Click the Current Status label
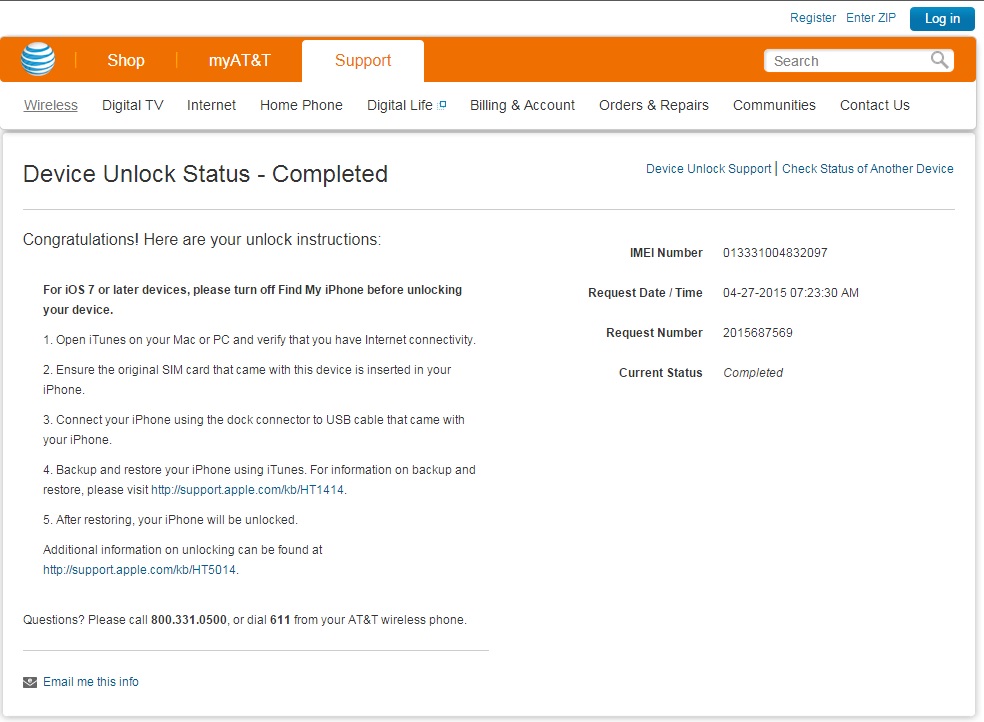Screen dimensions: 984x722 [660, 373]
